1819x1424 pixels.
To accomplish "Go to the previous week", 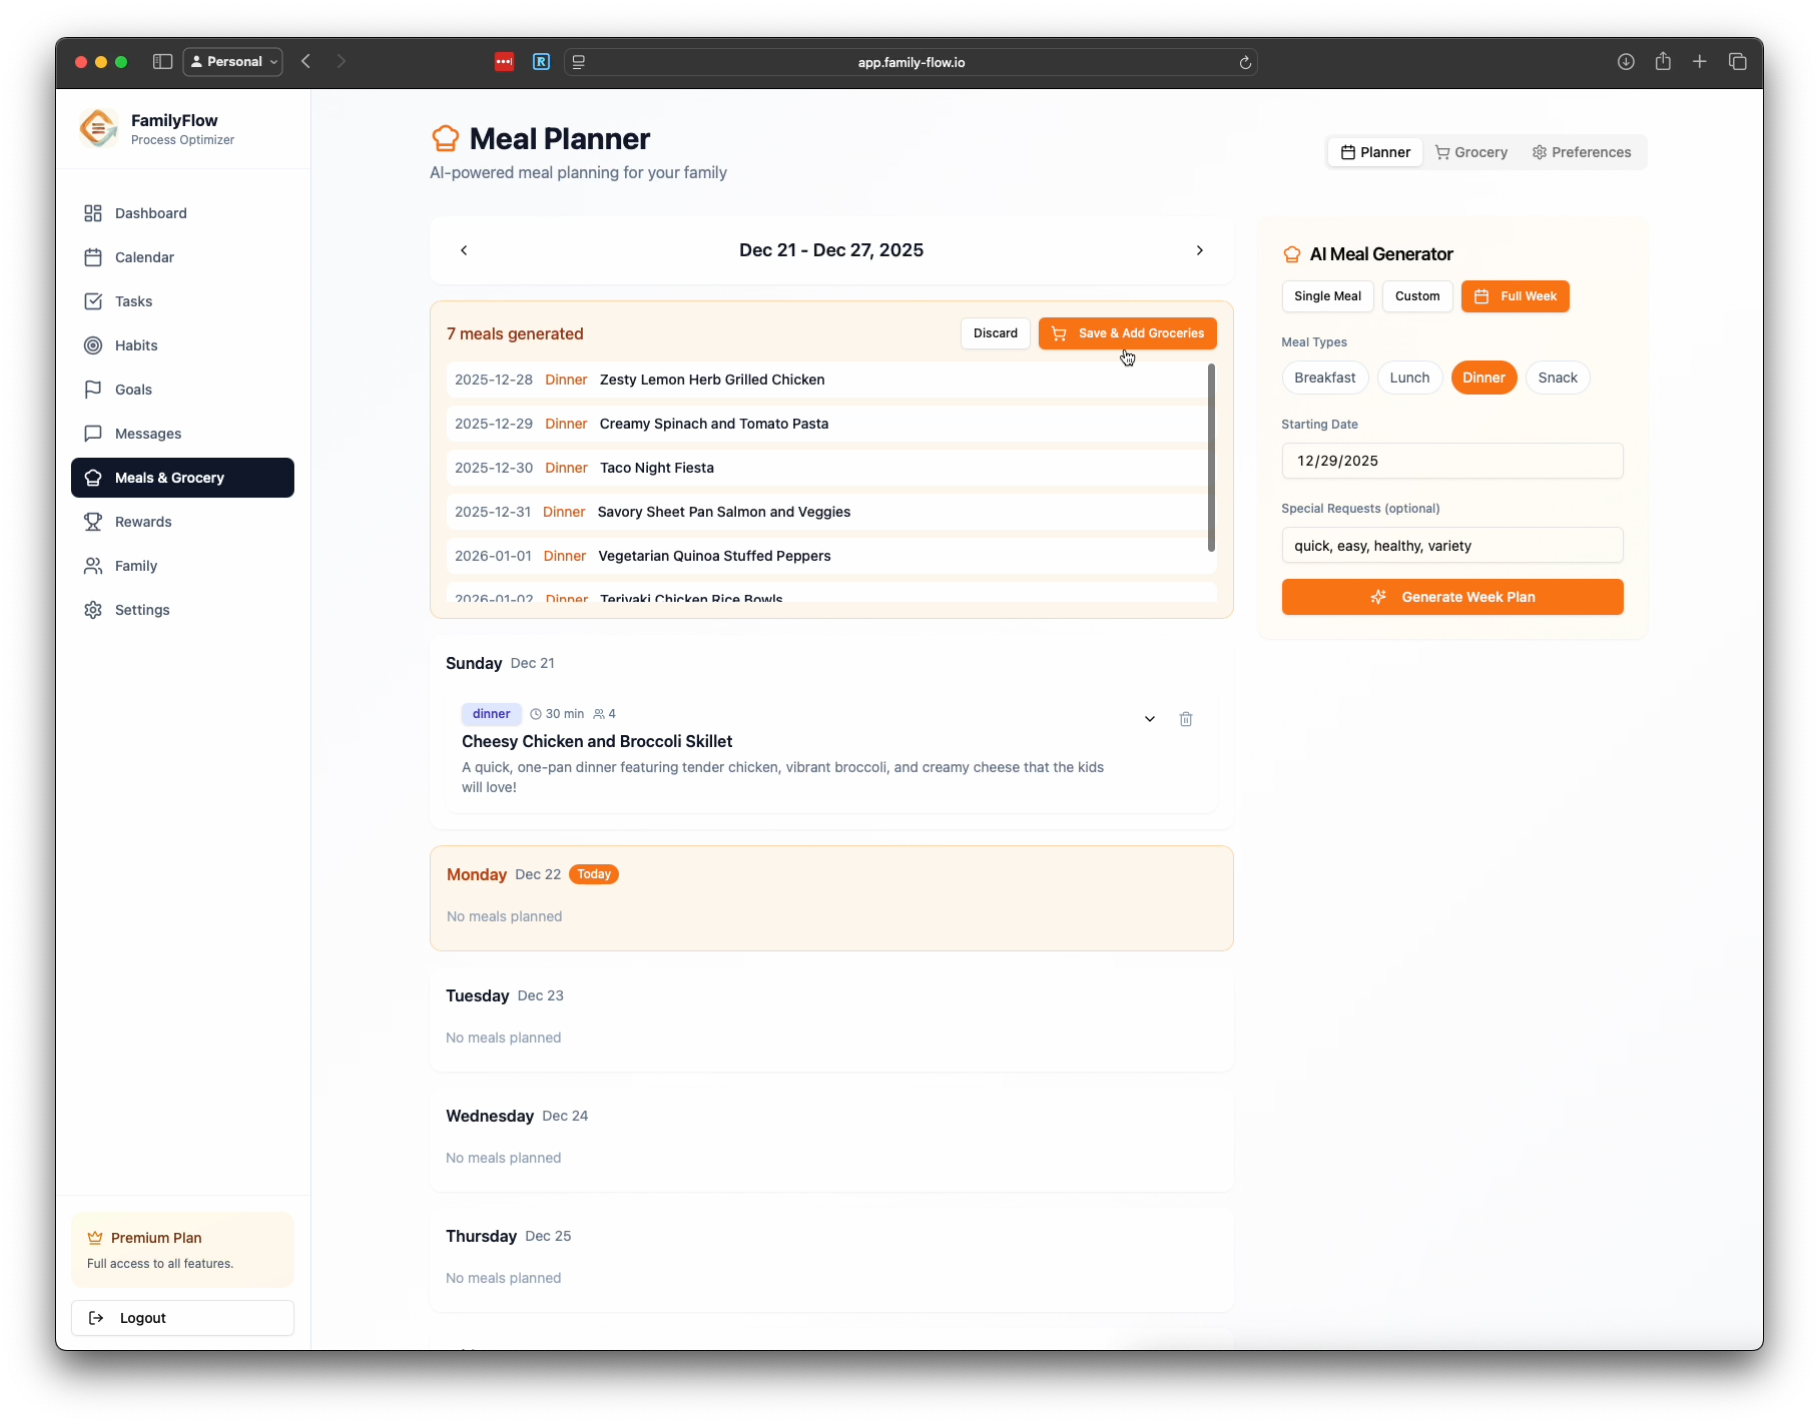I will click(x=464, y=250).
